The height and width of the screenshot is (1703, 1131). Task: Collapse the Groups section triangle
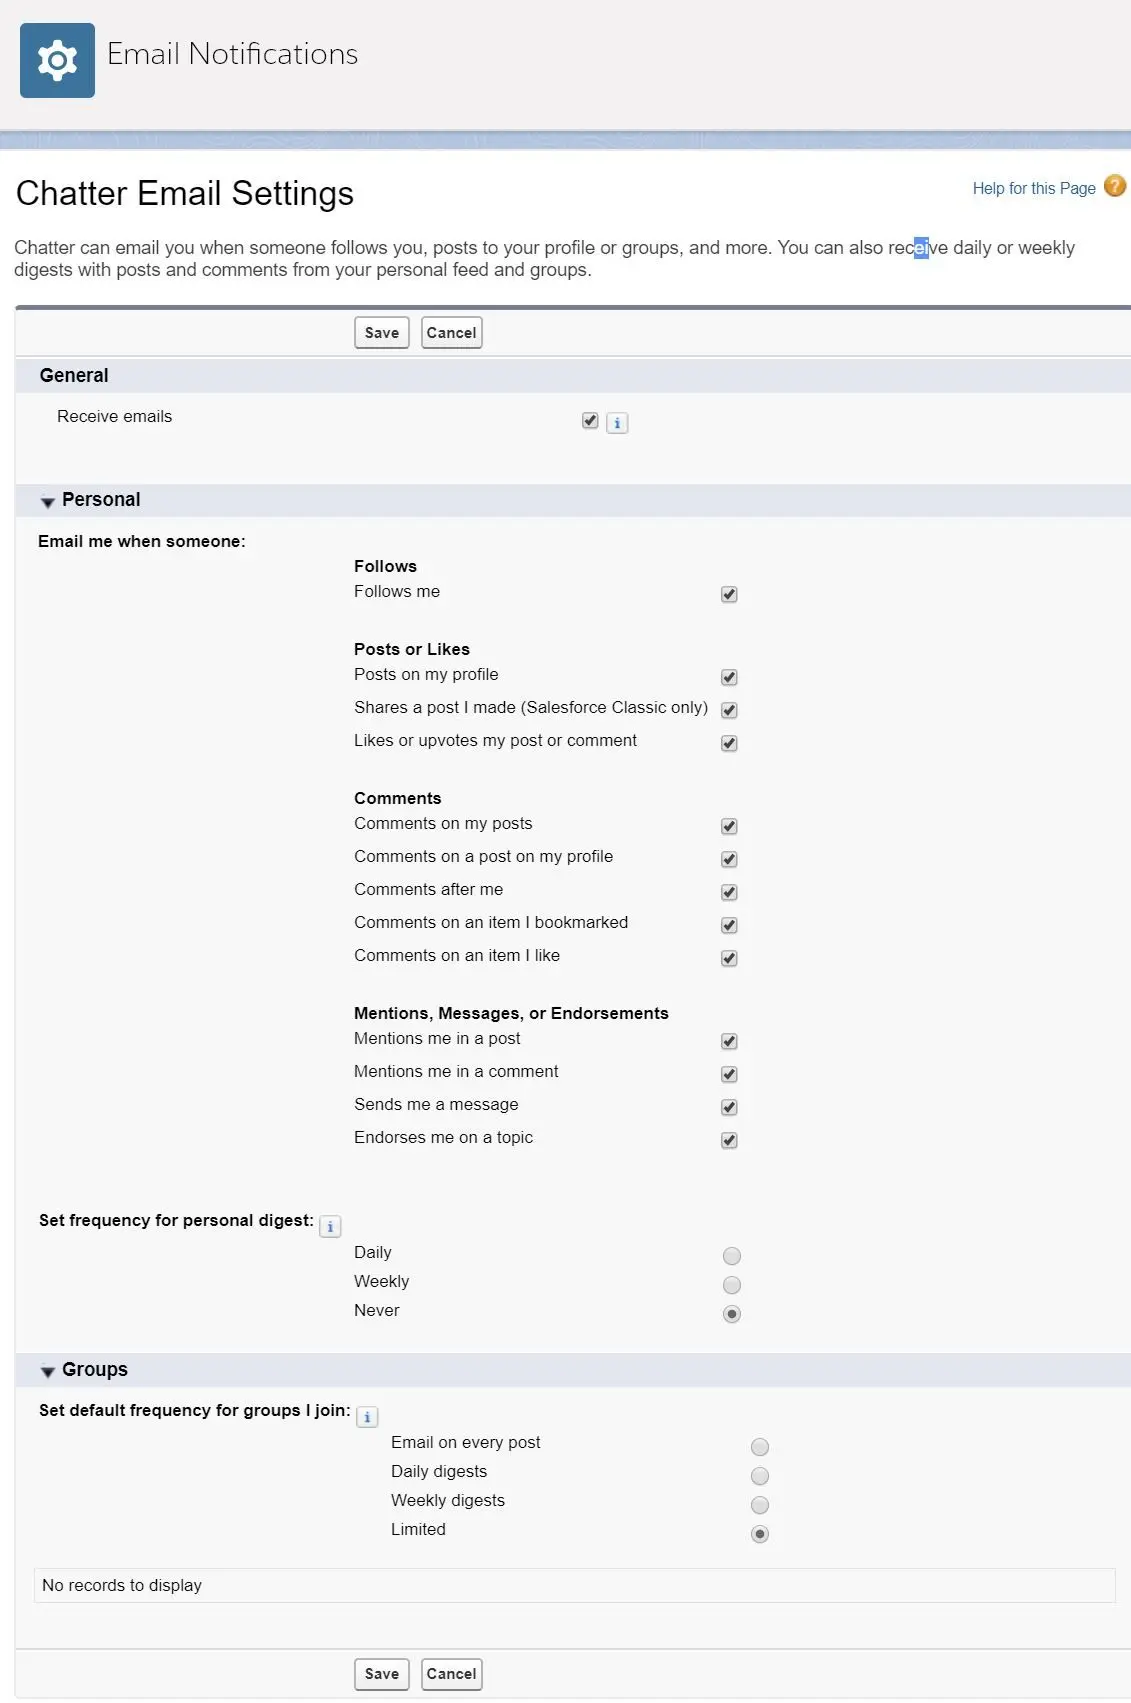[47, 1372]
